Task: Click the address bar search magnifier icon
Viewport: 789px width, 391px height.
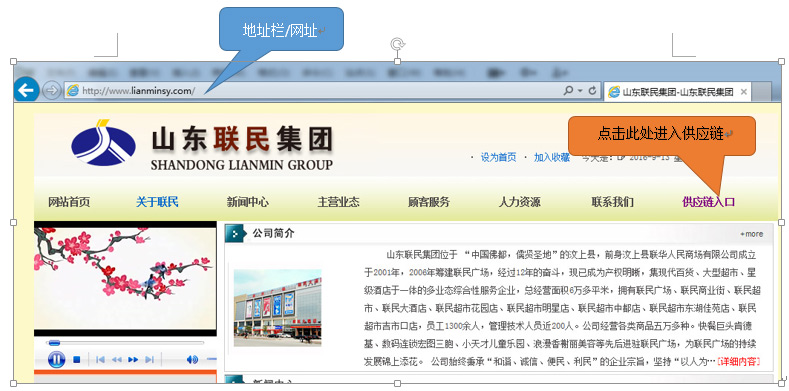Action: [568, 91]
